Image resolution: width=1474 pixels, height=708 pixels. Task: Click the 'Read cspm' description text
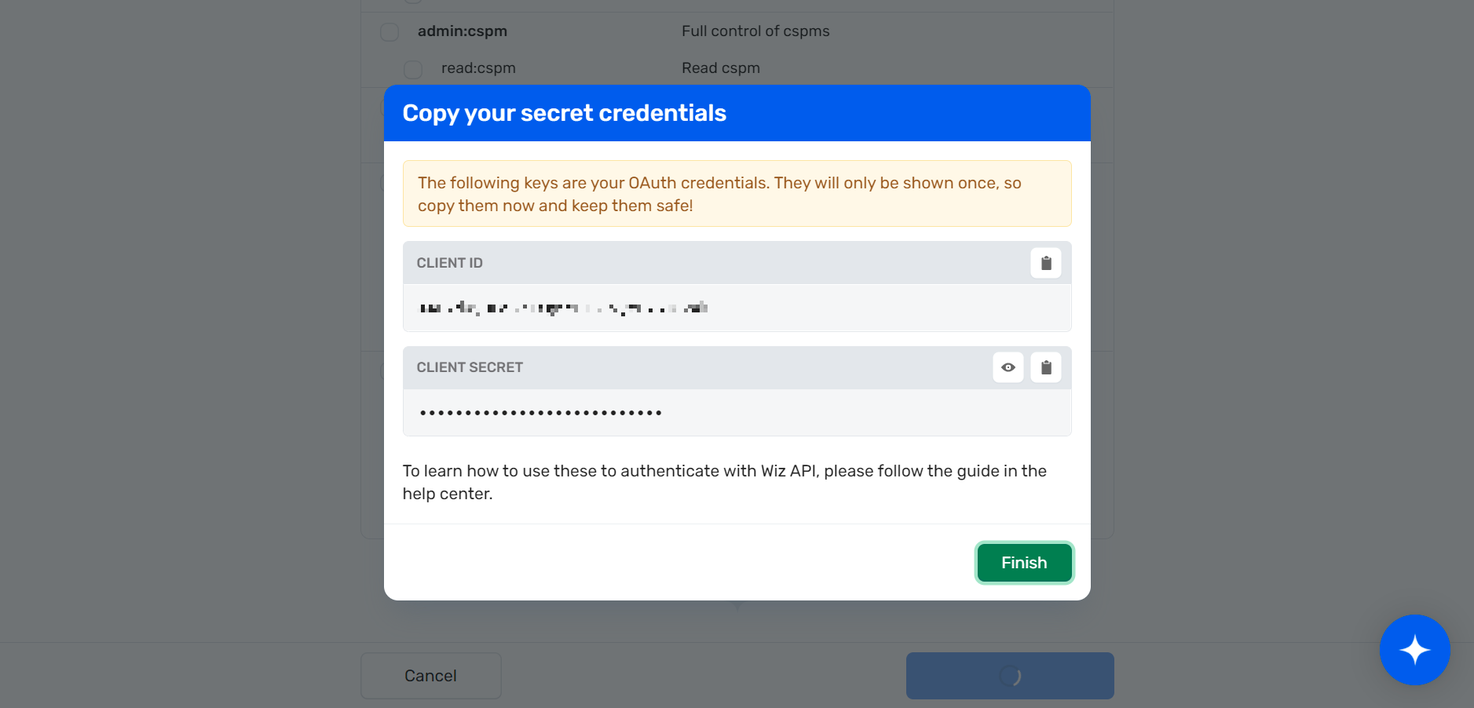[721, 68]
